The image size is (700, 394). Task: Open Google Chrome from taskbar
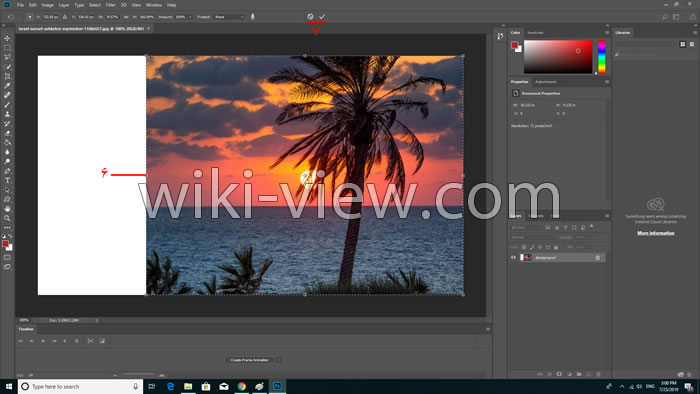[x=242, y=386]
